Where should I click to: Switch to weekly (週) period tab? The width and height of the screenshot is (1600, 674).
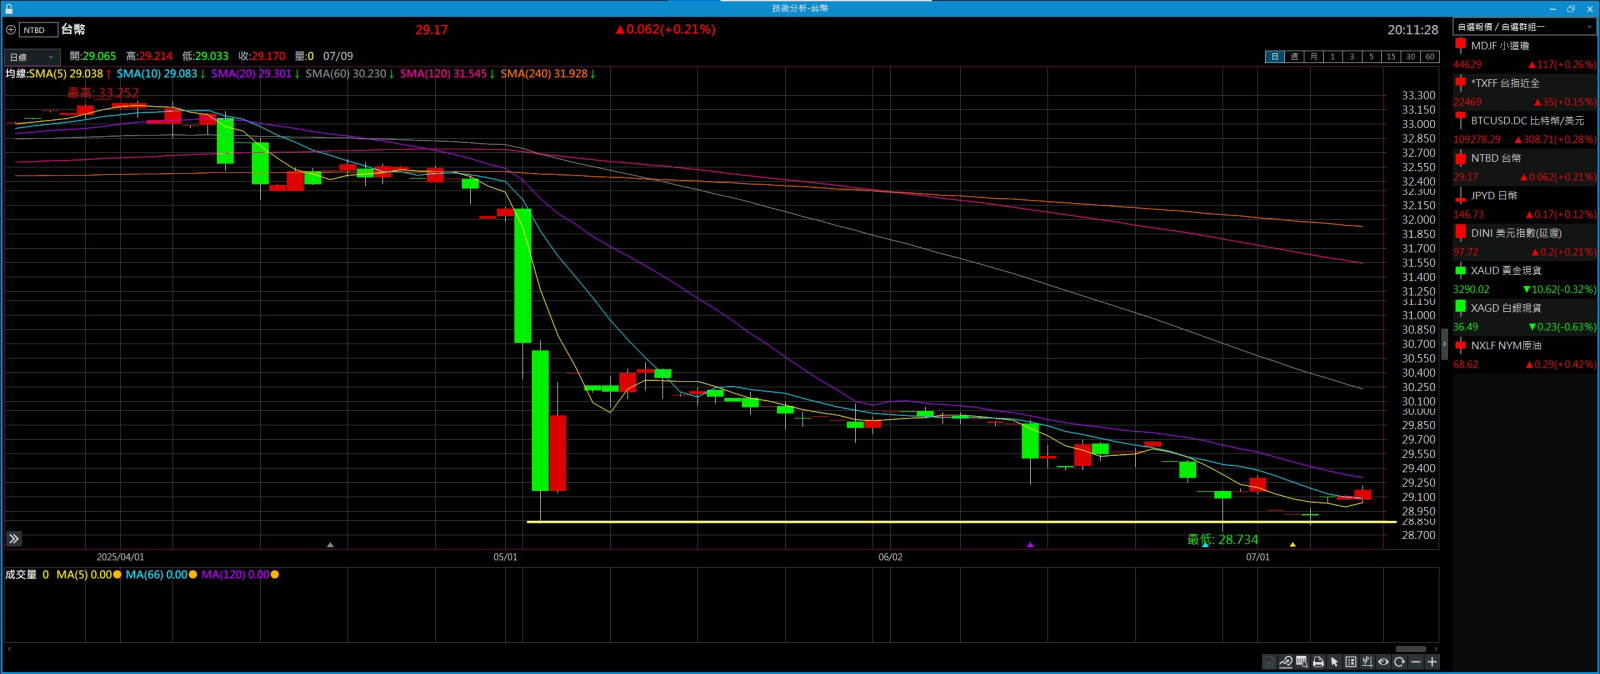pos(1294,57)
